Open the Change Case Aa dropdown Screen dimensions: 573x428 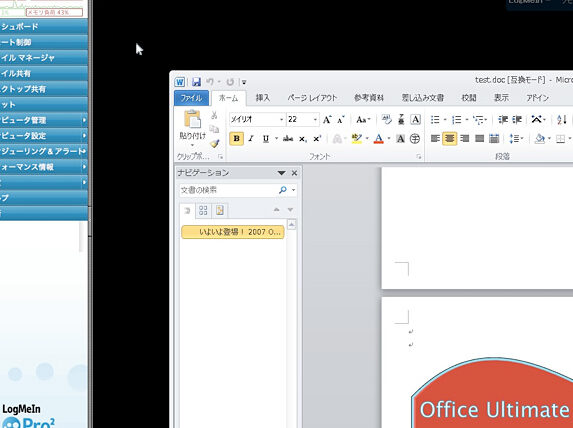tap(363, 120)
